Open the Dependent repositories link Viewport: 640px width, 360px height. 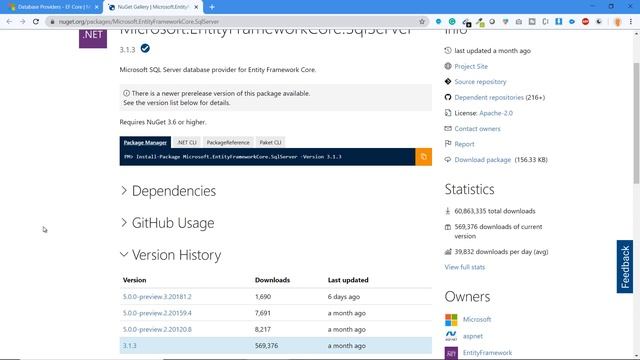[x=489, y=97]
